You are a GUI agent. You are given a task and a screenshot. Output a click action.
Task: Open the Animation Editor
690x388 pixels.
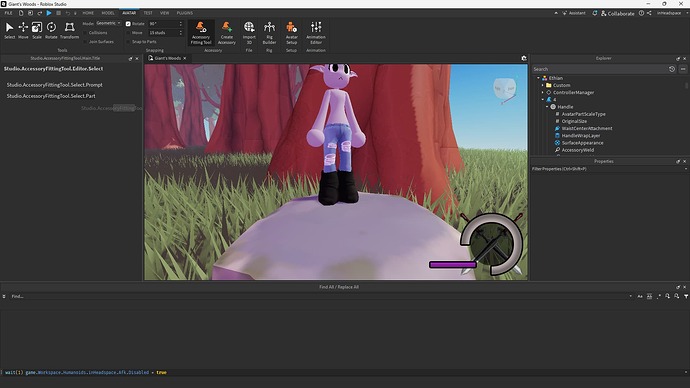(x=316, y=33)
